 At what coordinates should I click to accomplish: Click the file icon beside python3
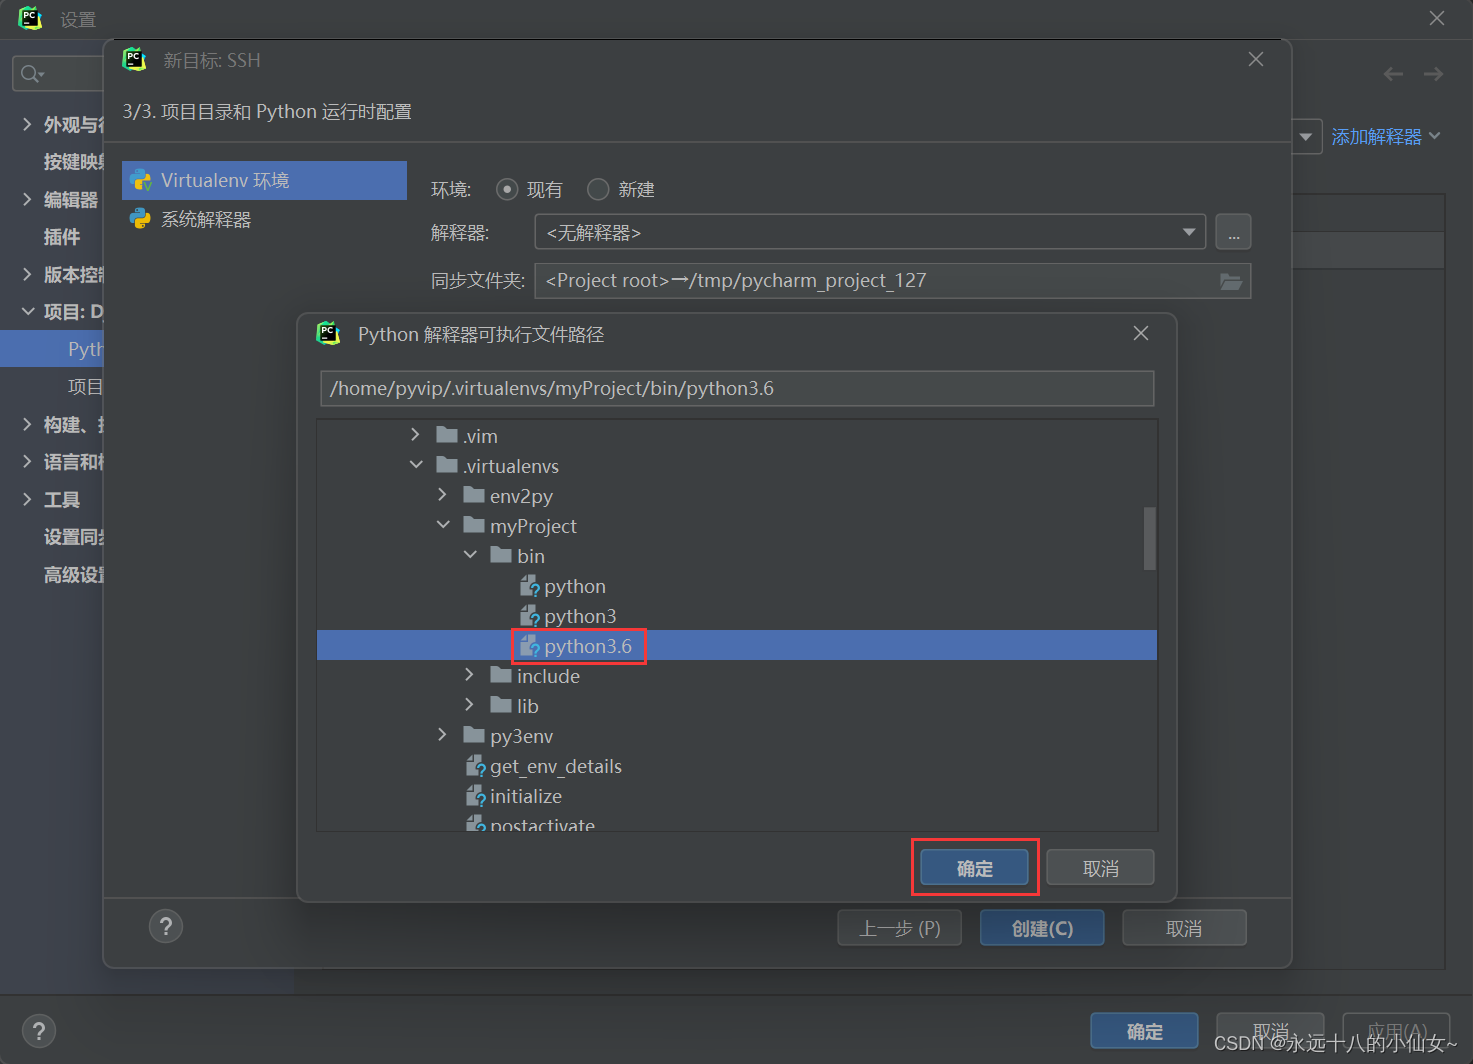click(530, 617)
